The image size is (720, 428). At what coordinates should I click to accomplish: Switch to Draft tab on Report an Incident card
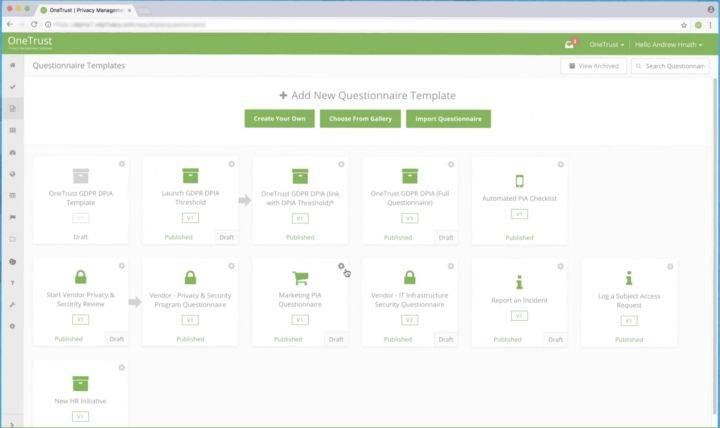click(556, 339)
